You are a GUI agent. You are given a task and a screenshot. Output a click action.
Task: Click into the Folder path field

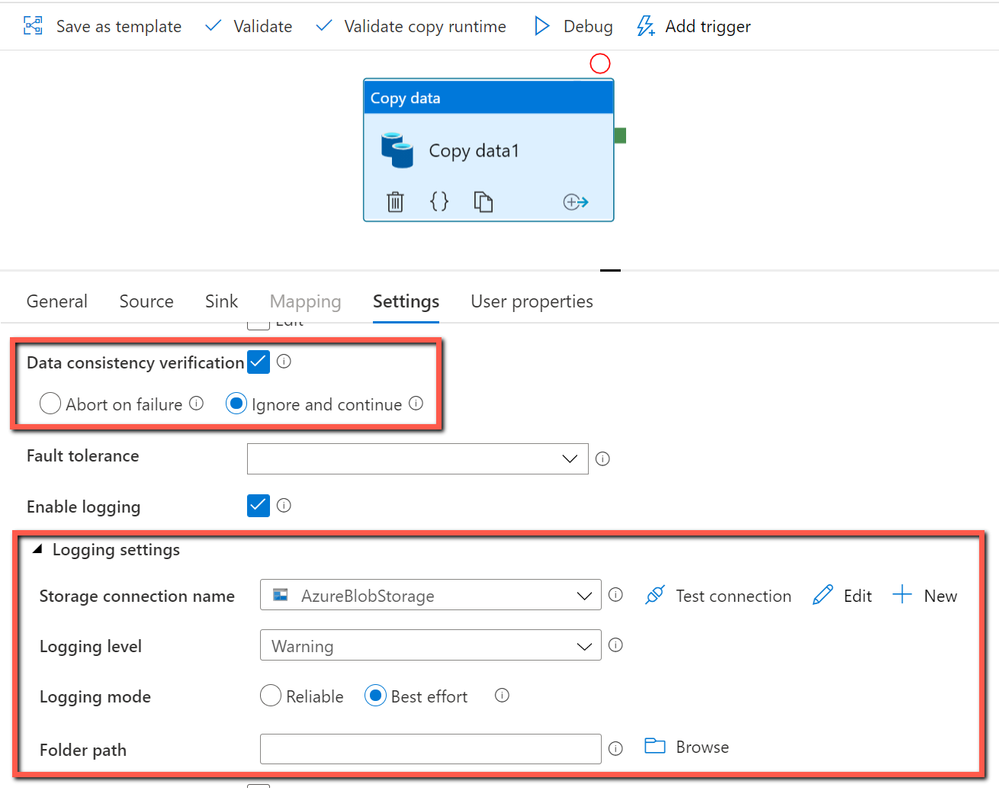tap(431, 749)
